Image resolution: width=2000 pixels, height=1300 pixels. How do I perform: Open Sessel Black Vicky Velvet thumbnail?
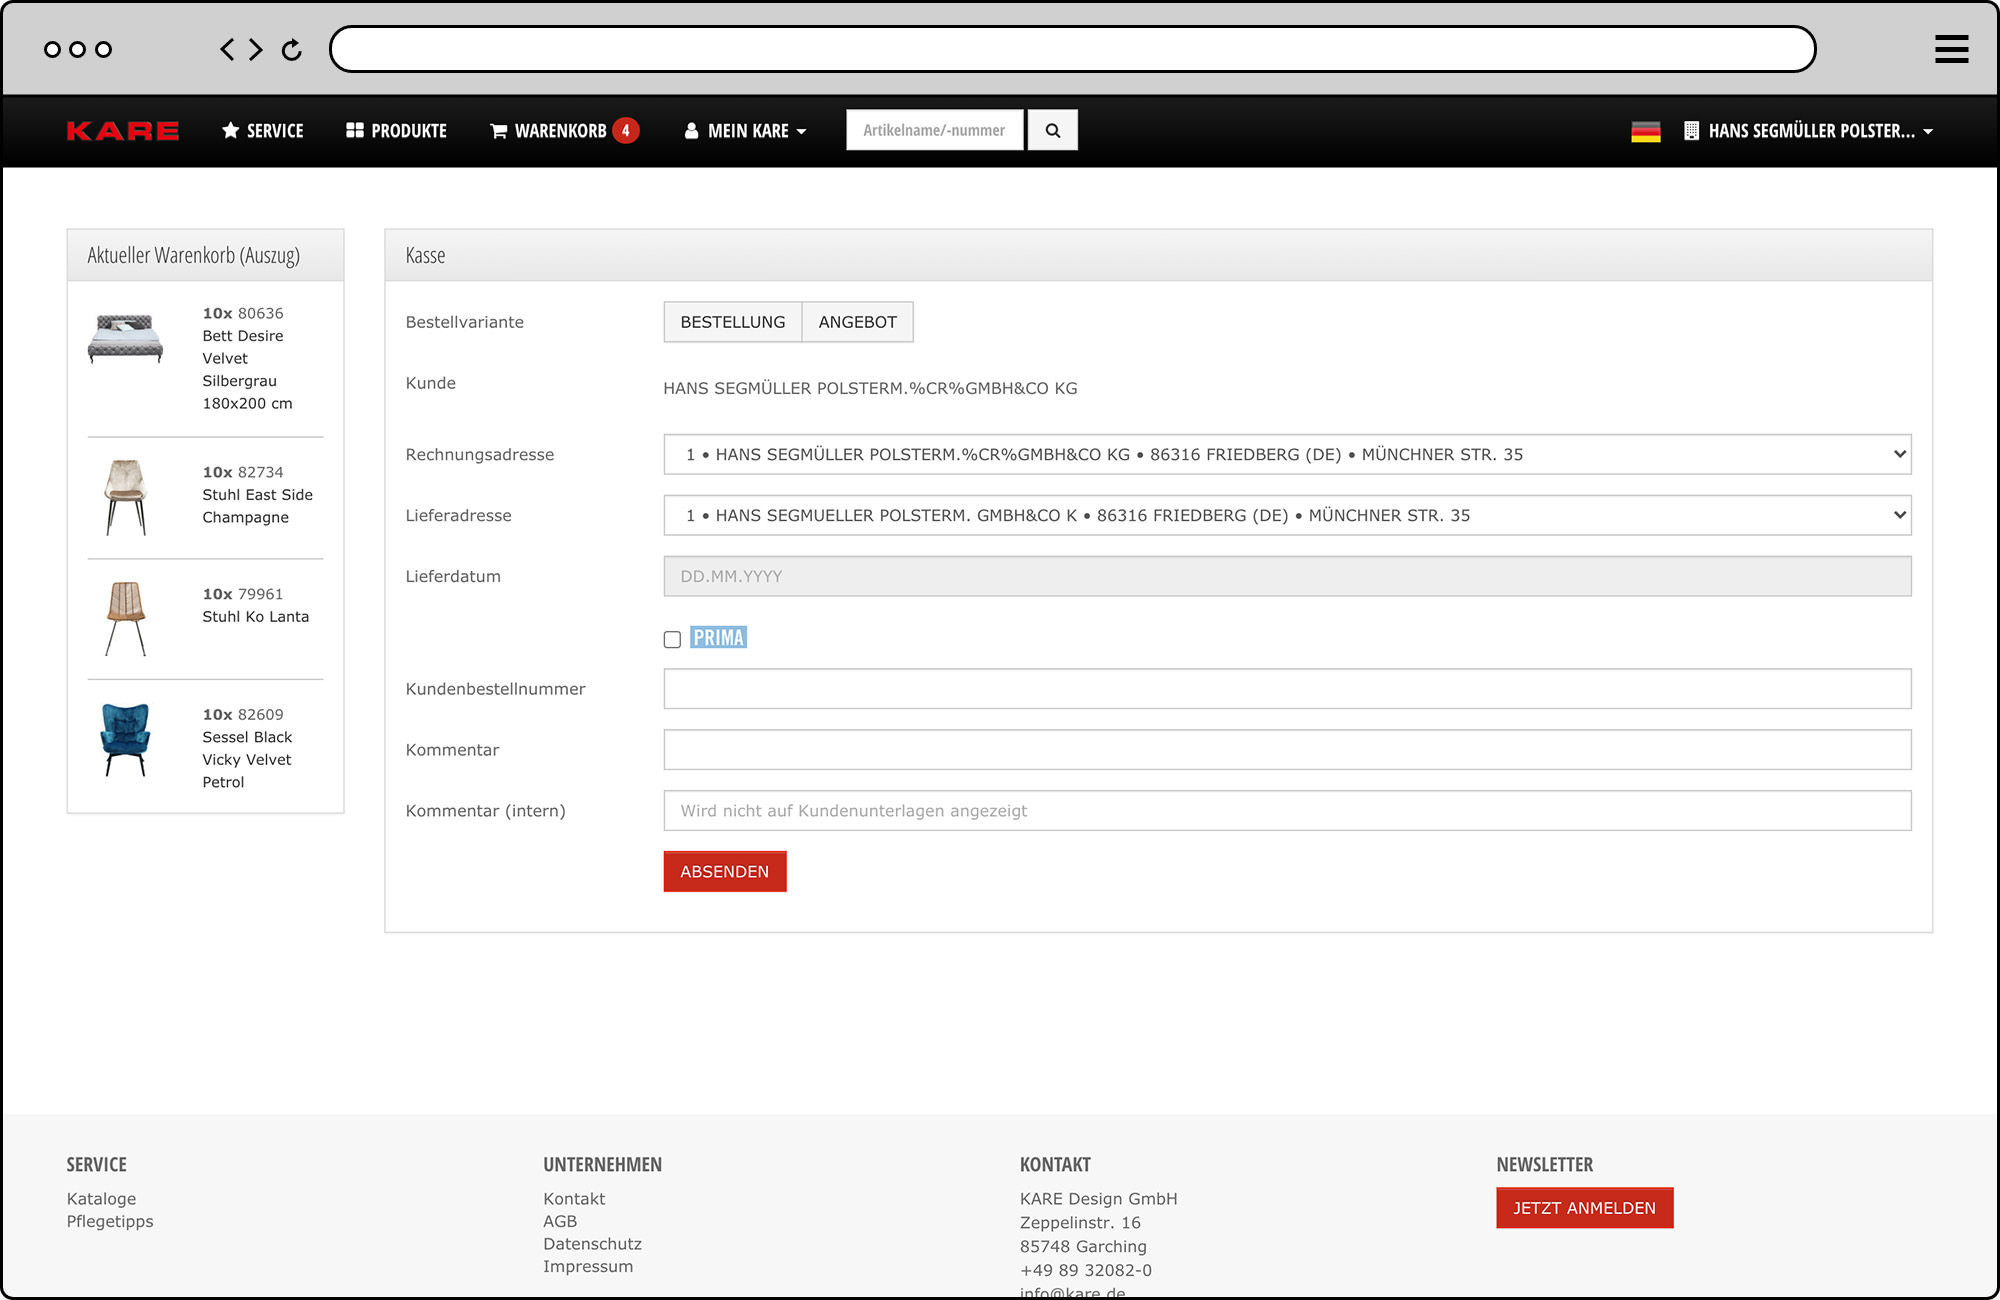pos(126,740)
